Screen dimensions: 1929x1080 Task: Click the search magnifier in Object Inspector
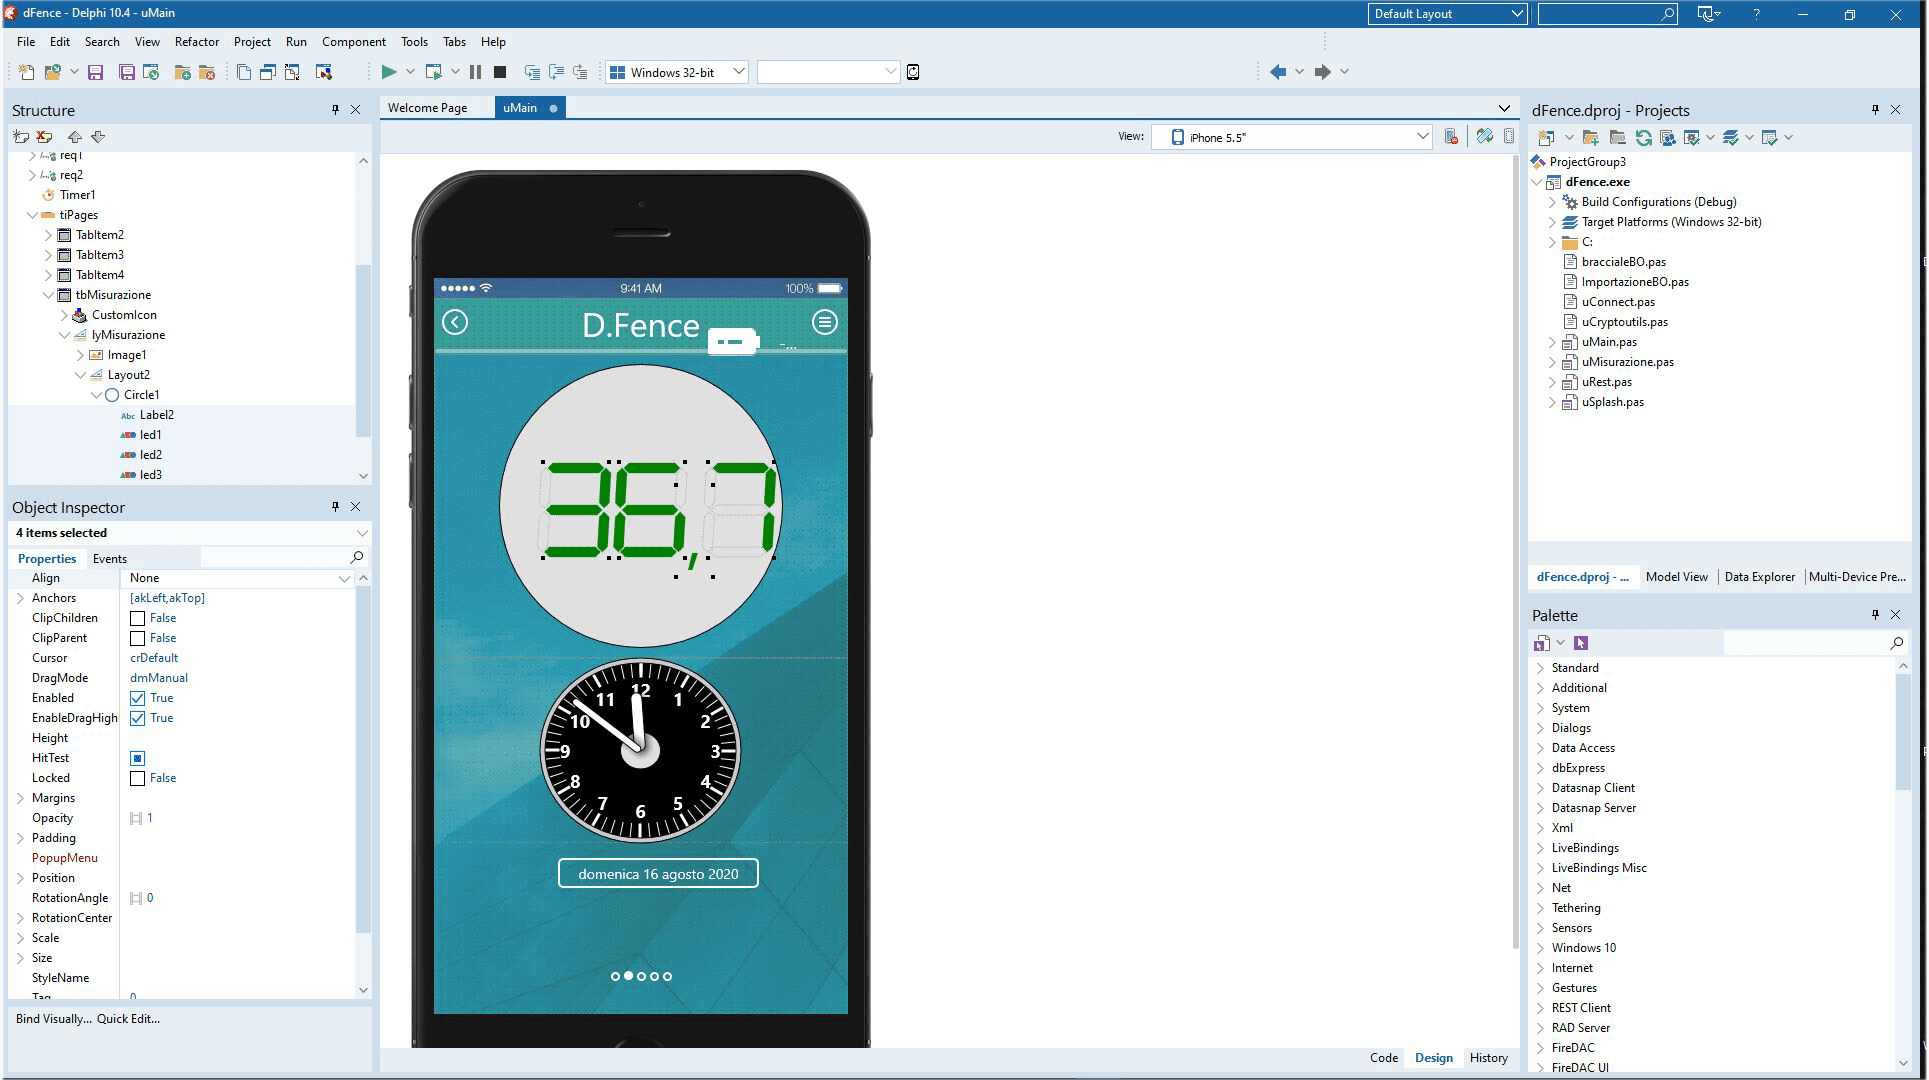click(x=357, y=558)
